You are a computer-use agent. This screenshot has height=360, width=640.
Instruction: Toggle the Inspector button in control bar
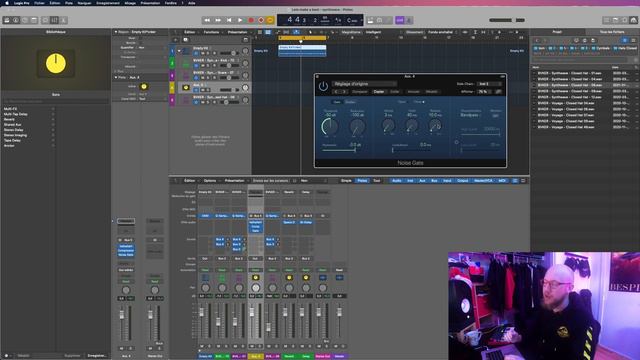pyautogui.click(x=16, y=20)
